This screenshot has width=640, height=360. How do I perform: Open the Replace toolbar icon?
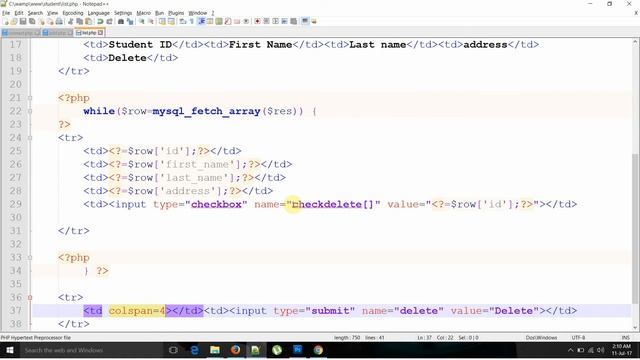[130, 21]
